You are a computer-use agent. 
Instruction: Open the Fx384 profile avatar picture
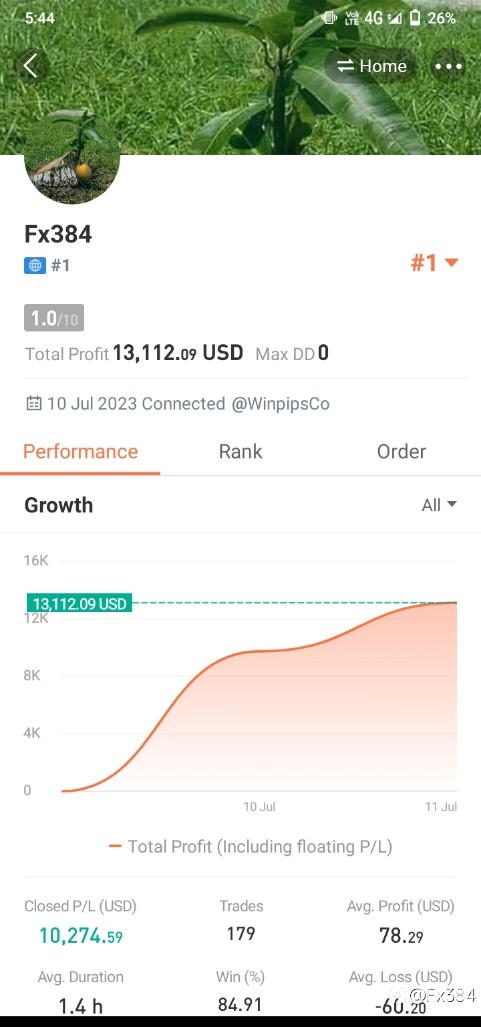[72, 157]
